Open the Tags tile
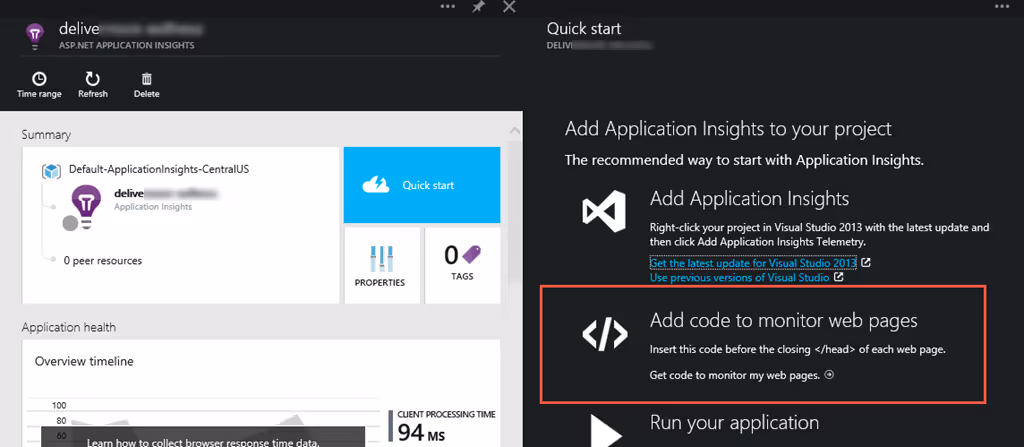This screenshot has height=447, width=1024. coord(462,265)
